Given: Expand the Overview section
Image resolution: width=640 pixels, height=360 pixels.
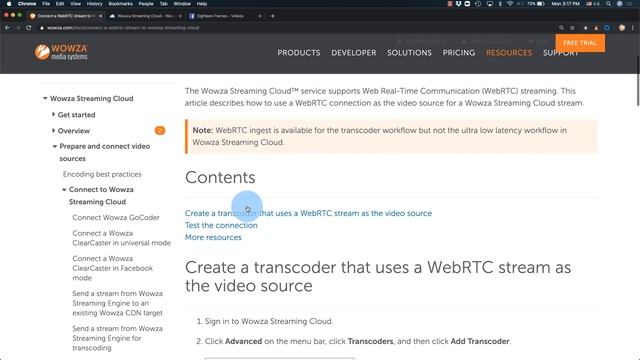Looking at the screenshot, I should tap(53, 131).
